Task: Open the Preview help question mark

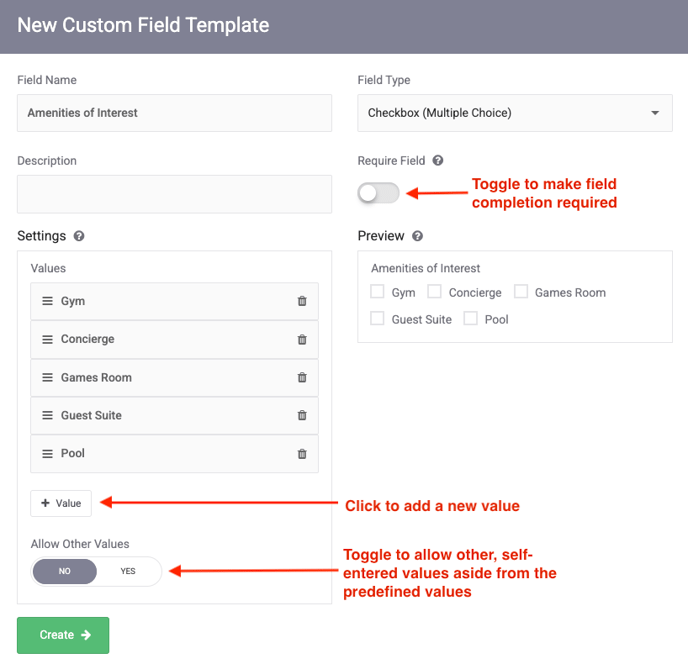Action: (x=418, y=236)
